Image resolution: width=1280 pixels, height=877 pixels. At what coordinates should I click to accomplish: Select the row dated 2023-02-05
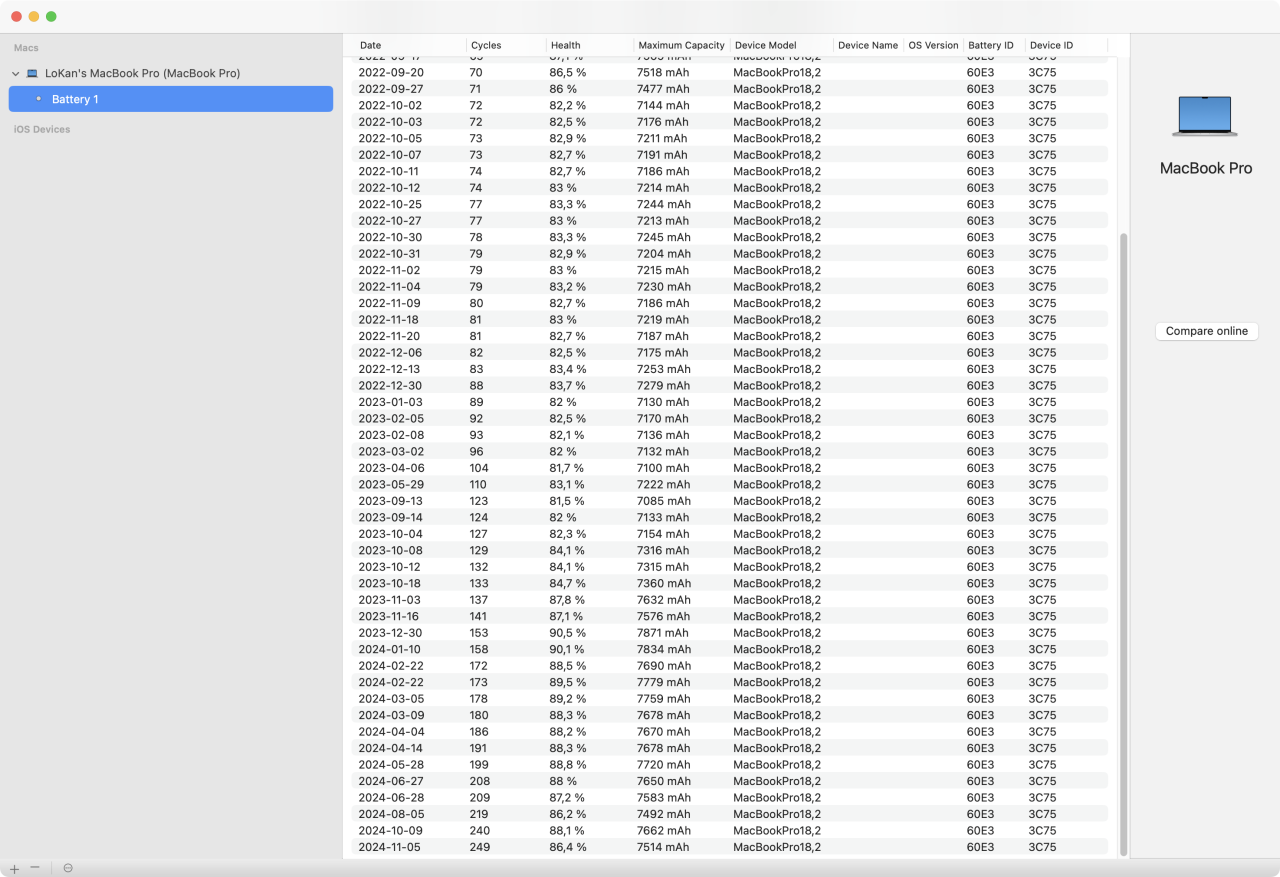point(731,418)
